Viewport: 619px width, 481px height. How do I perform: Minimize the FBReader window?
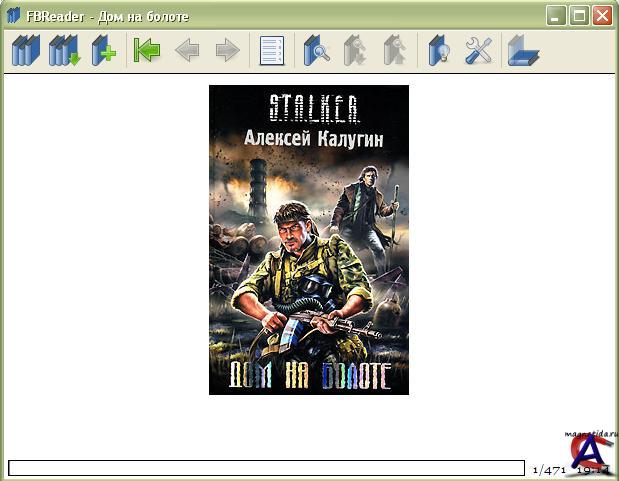click(x=556, y=16)
